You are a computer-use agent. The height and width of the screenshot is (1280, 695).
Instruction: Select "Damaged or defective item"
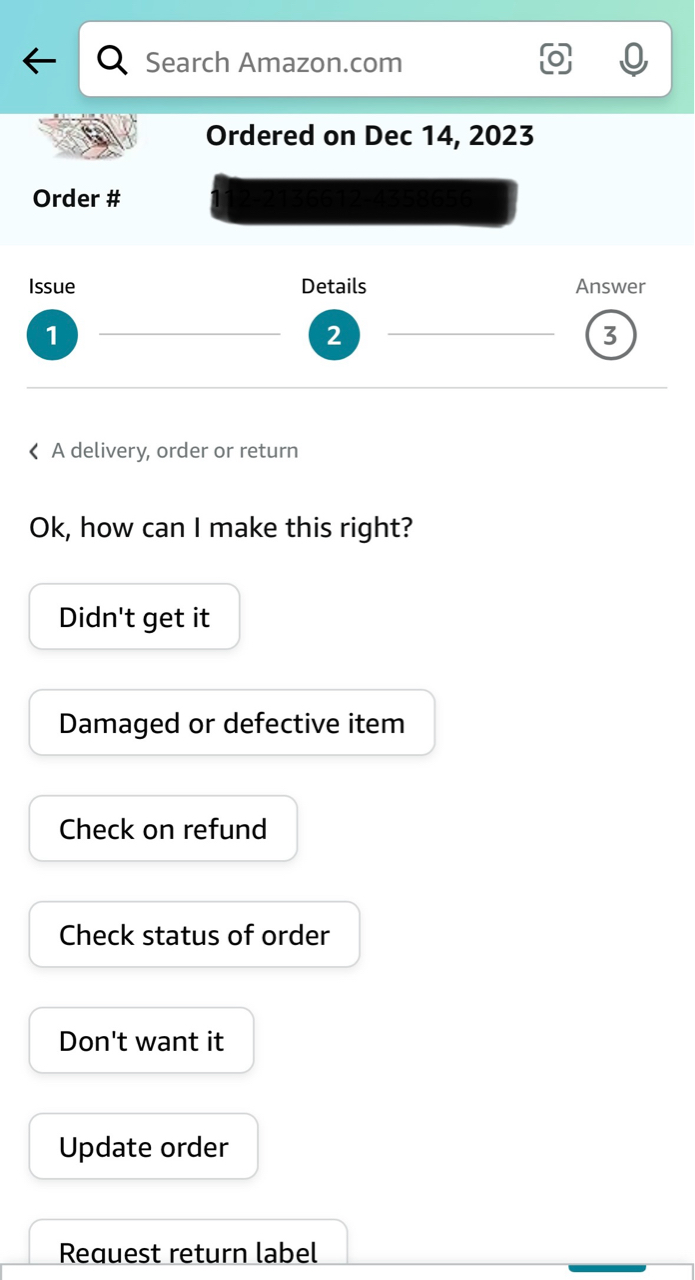(x=232, y=723)
